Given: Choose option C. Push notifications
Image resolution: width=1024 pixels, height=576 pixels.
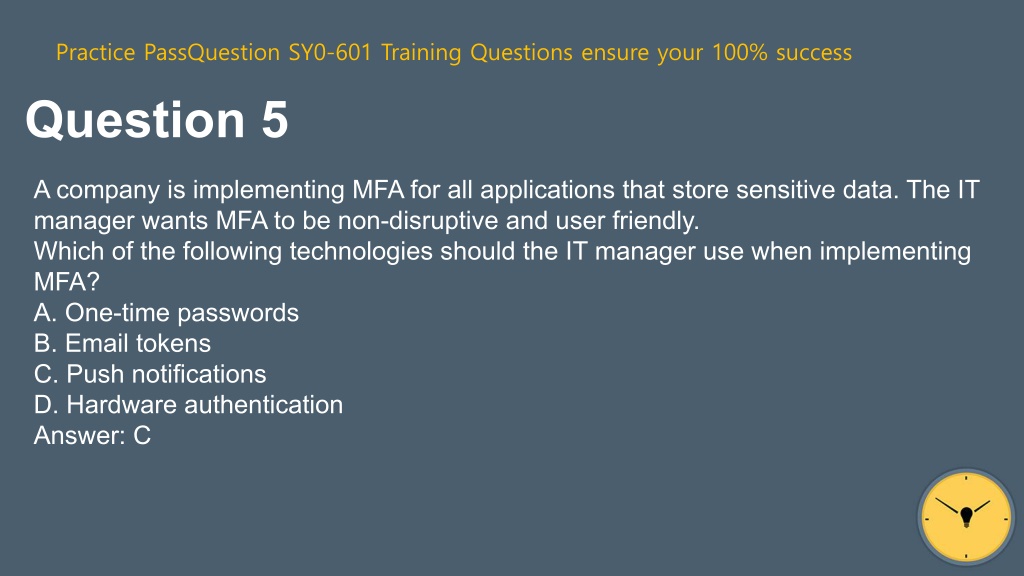Looking at the screenshot, I should 150,374.
